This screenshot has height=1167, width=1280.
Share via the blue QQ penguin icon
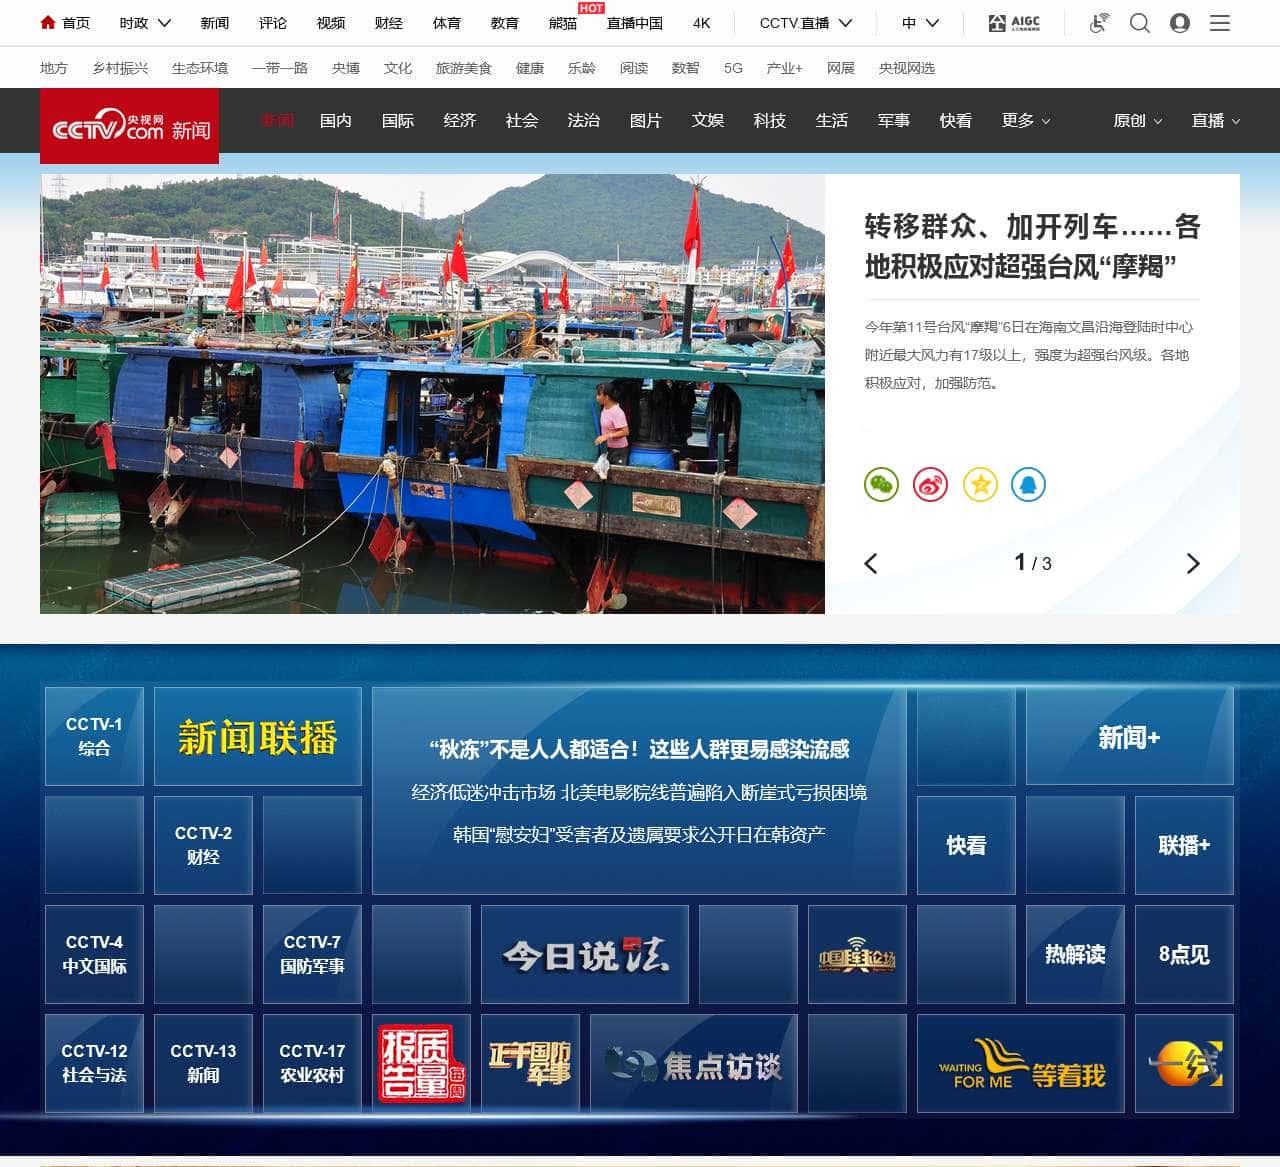[x=1028, y=485]
